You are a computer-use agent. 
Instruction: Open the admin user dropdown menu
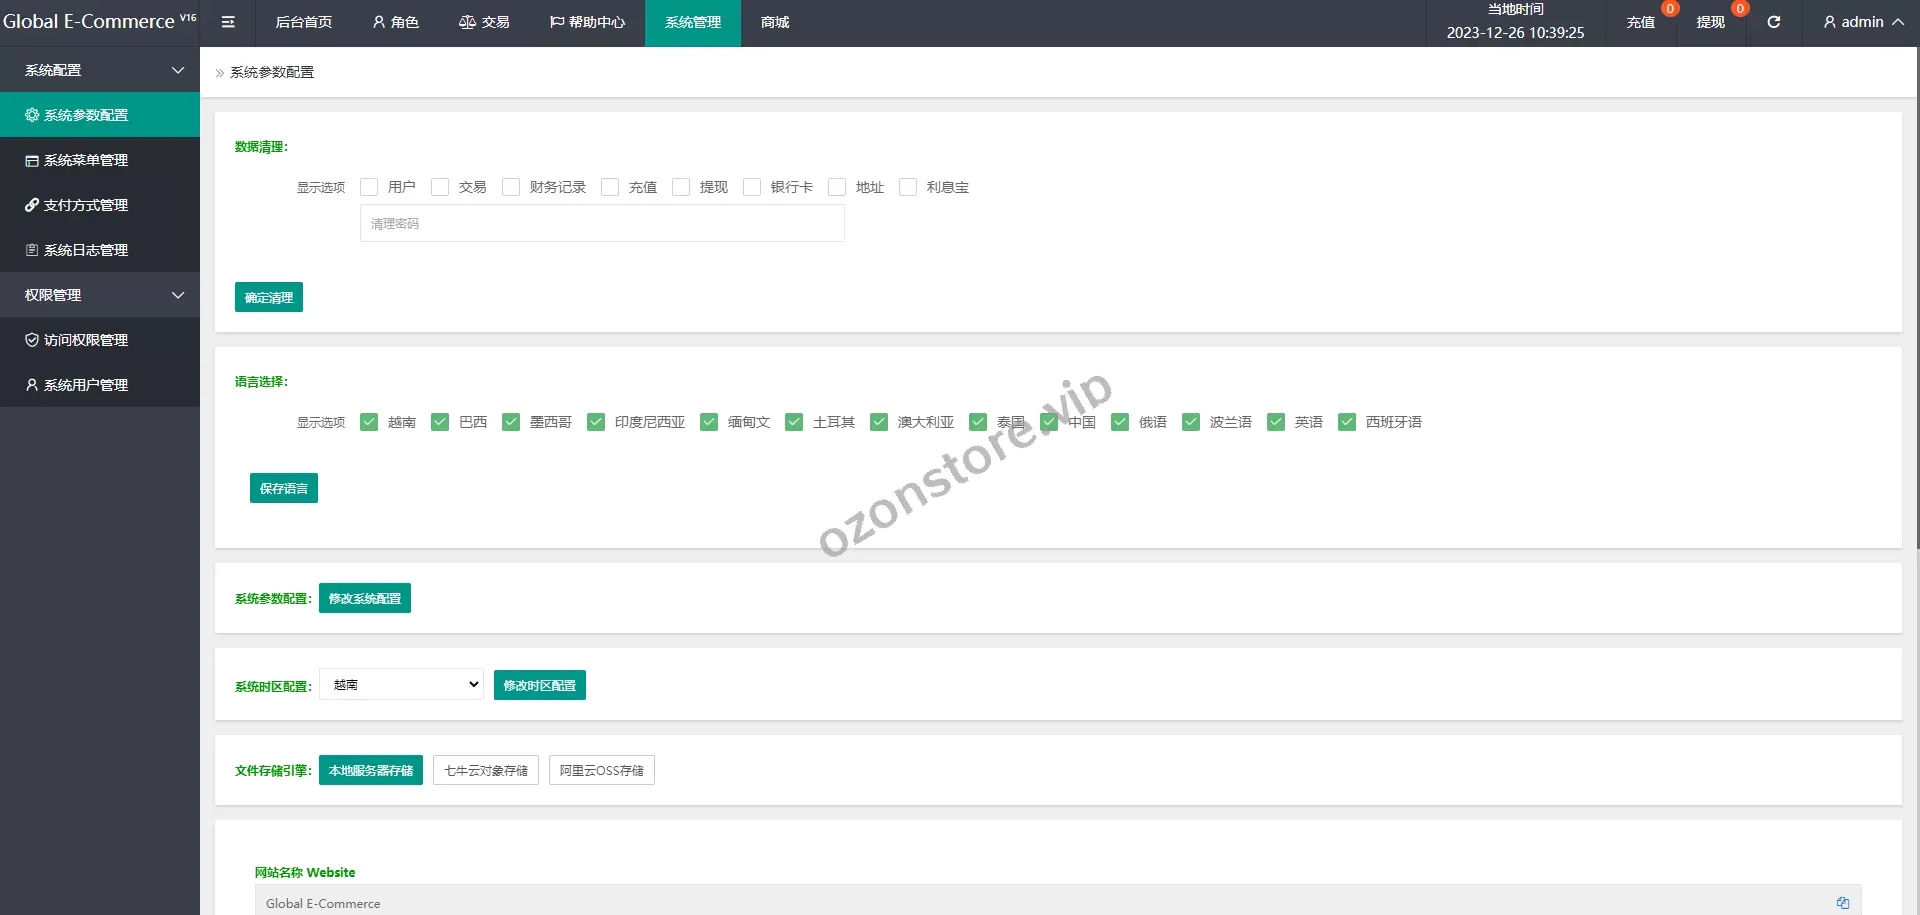tap(1863, 22)
